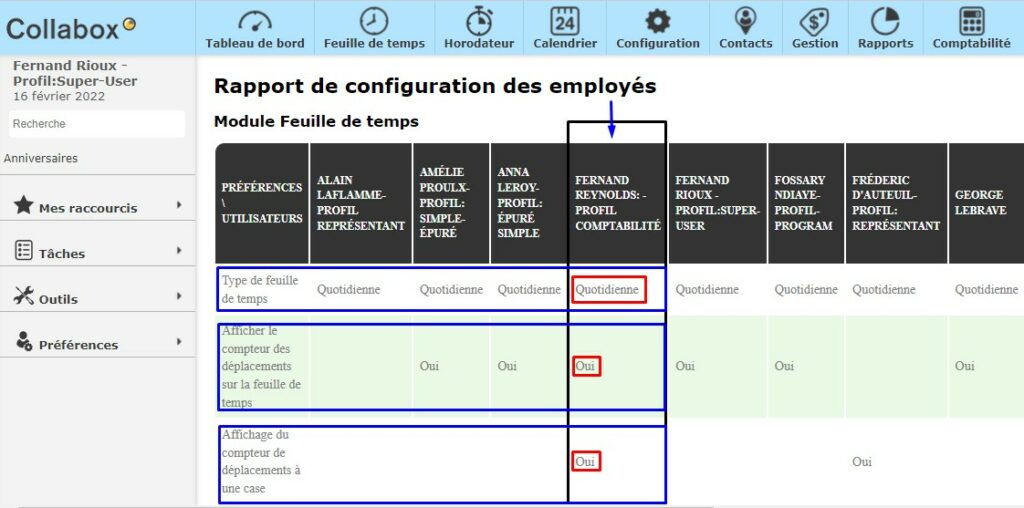This screenshot has width=1024, height=508.
Task: Open the Tableau de bord gauge icon
Action: (x=254, y=21)
